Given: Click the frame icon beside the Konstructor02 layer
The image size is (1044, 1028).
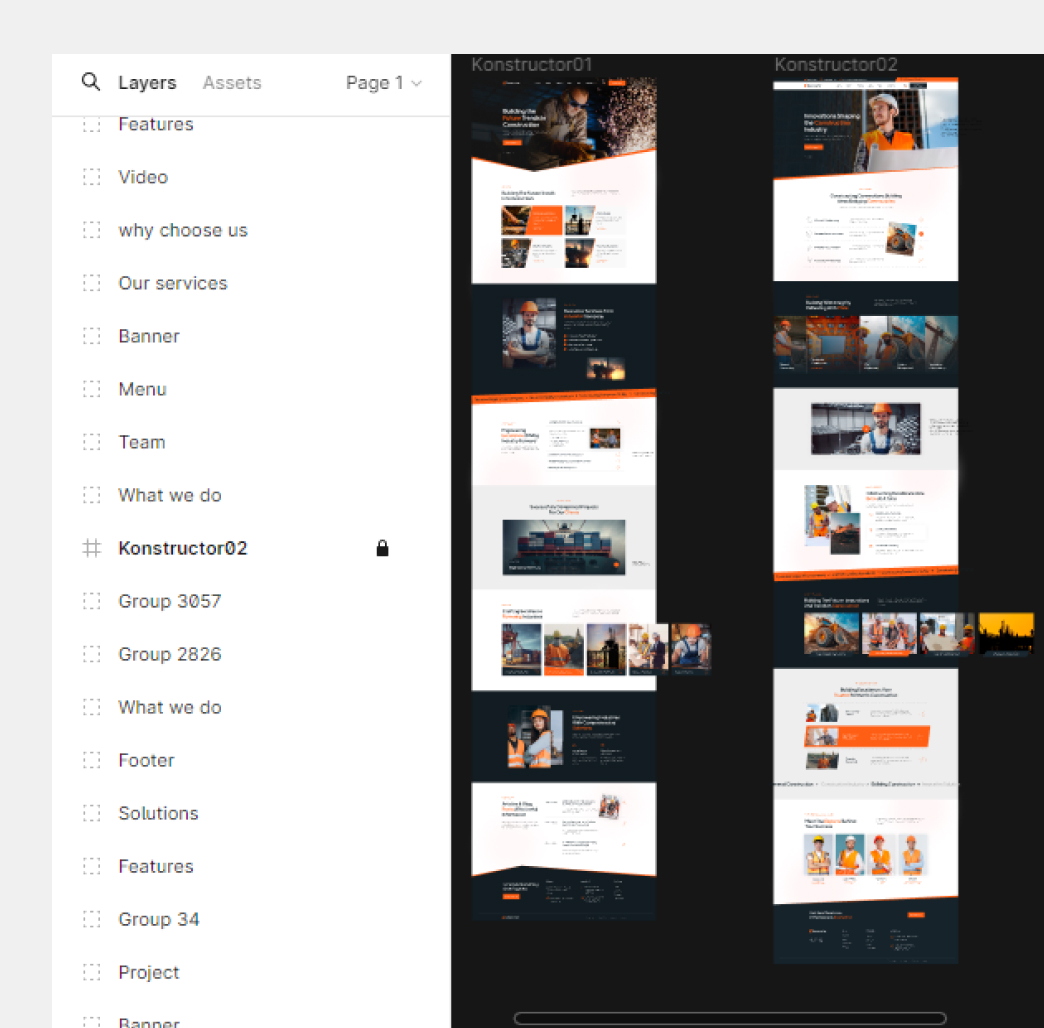Looking at the screenshot, I should 91,548.
